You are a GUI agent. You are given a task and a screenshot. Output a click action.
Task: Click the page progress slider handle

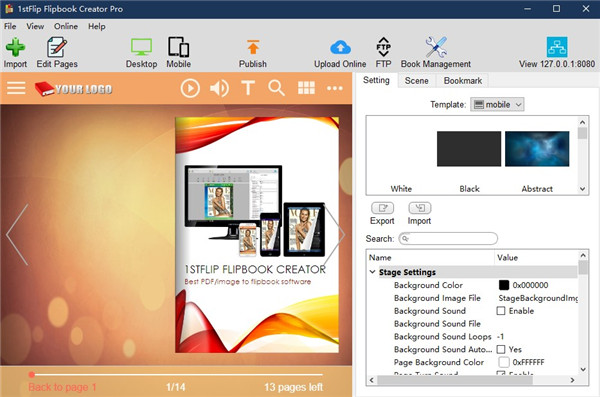pyautogui.click(x=32, y=374)
